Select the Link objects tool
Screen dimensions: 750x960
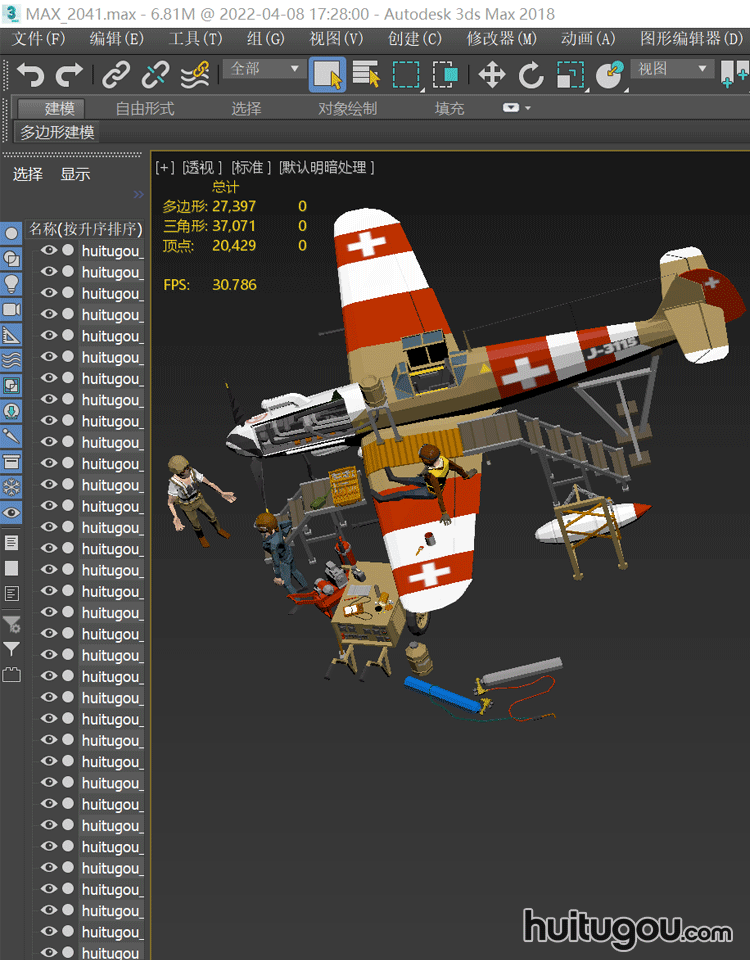tap(117, 75)
